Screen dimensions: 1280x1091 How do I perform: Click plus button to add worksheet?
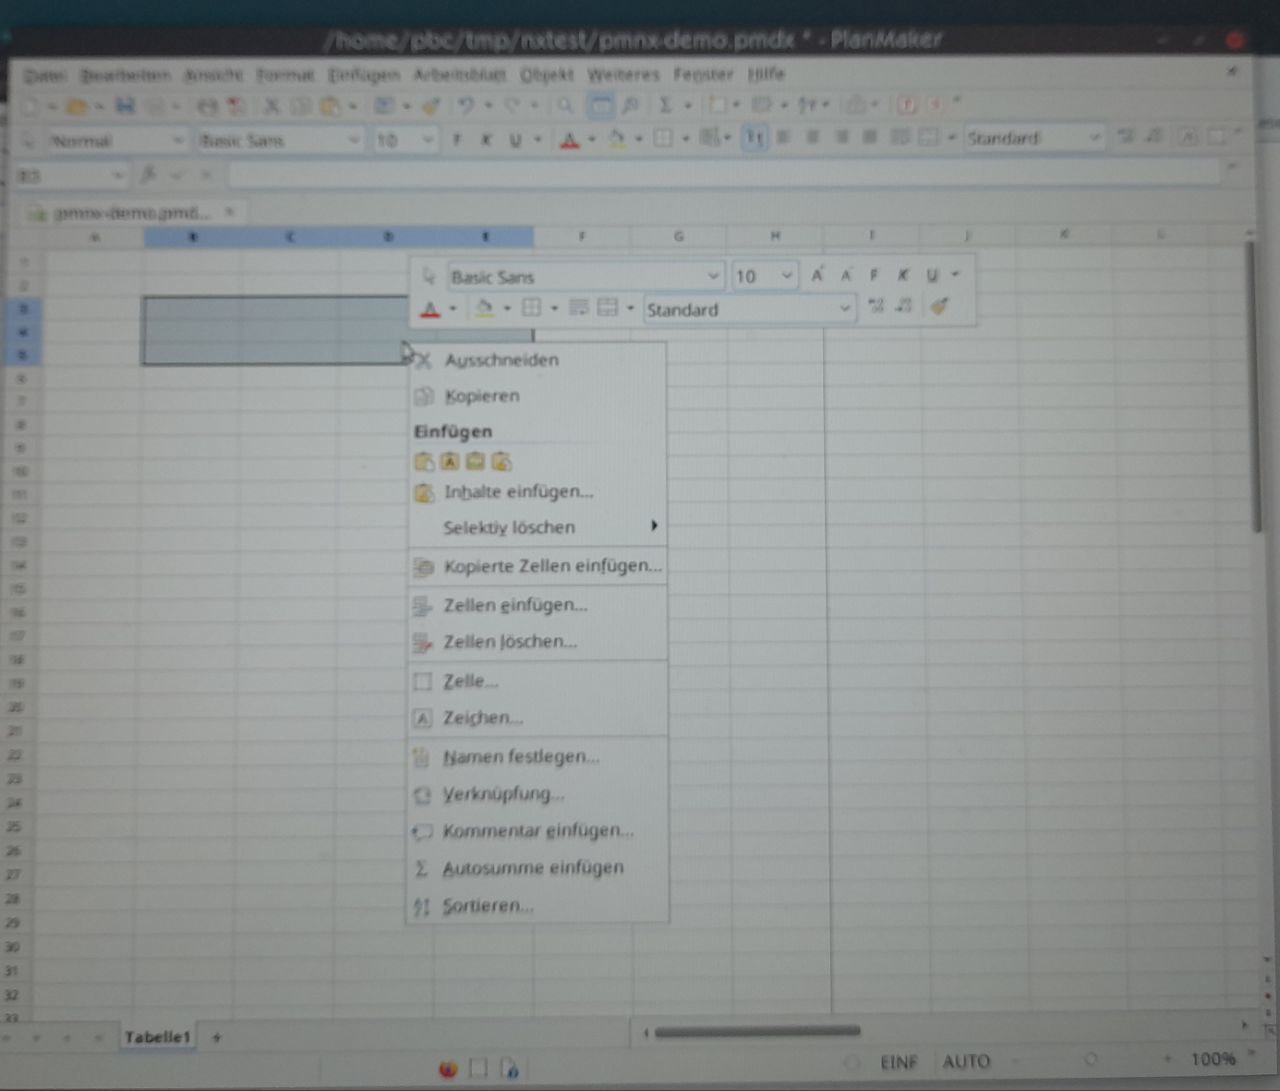pos(216,1037)
